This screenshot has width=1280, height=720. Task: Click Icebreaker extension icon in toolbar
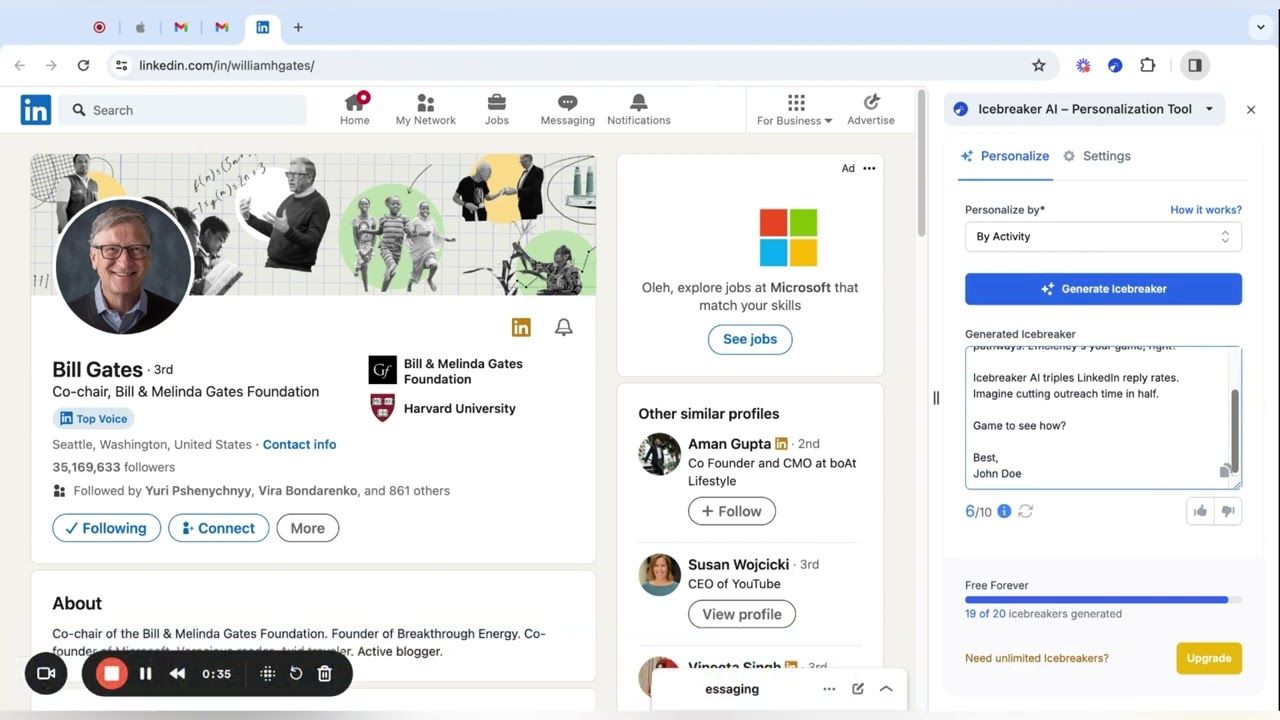click(x=1115, y=65)
